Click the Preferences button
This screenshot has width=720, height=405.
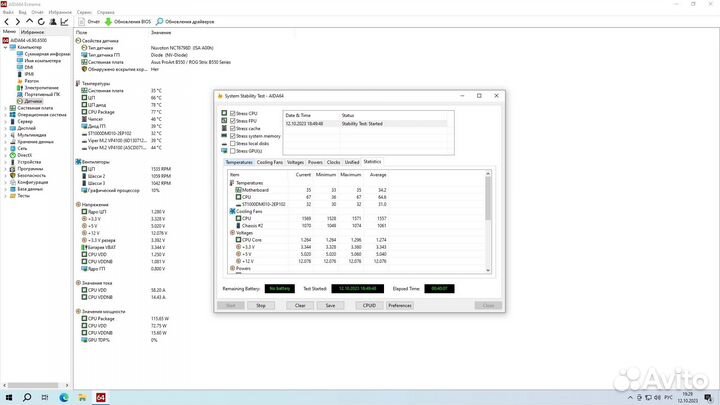tap(400, 305)
